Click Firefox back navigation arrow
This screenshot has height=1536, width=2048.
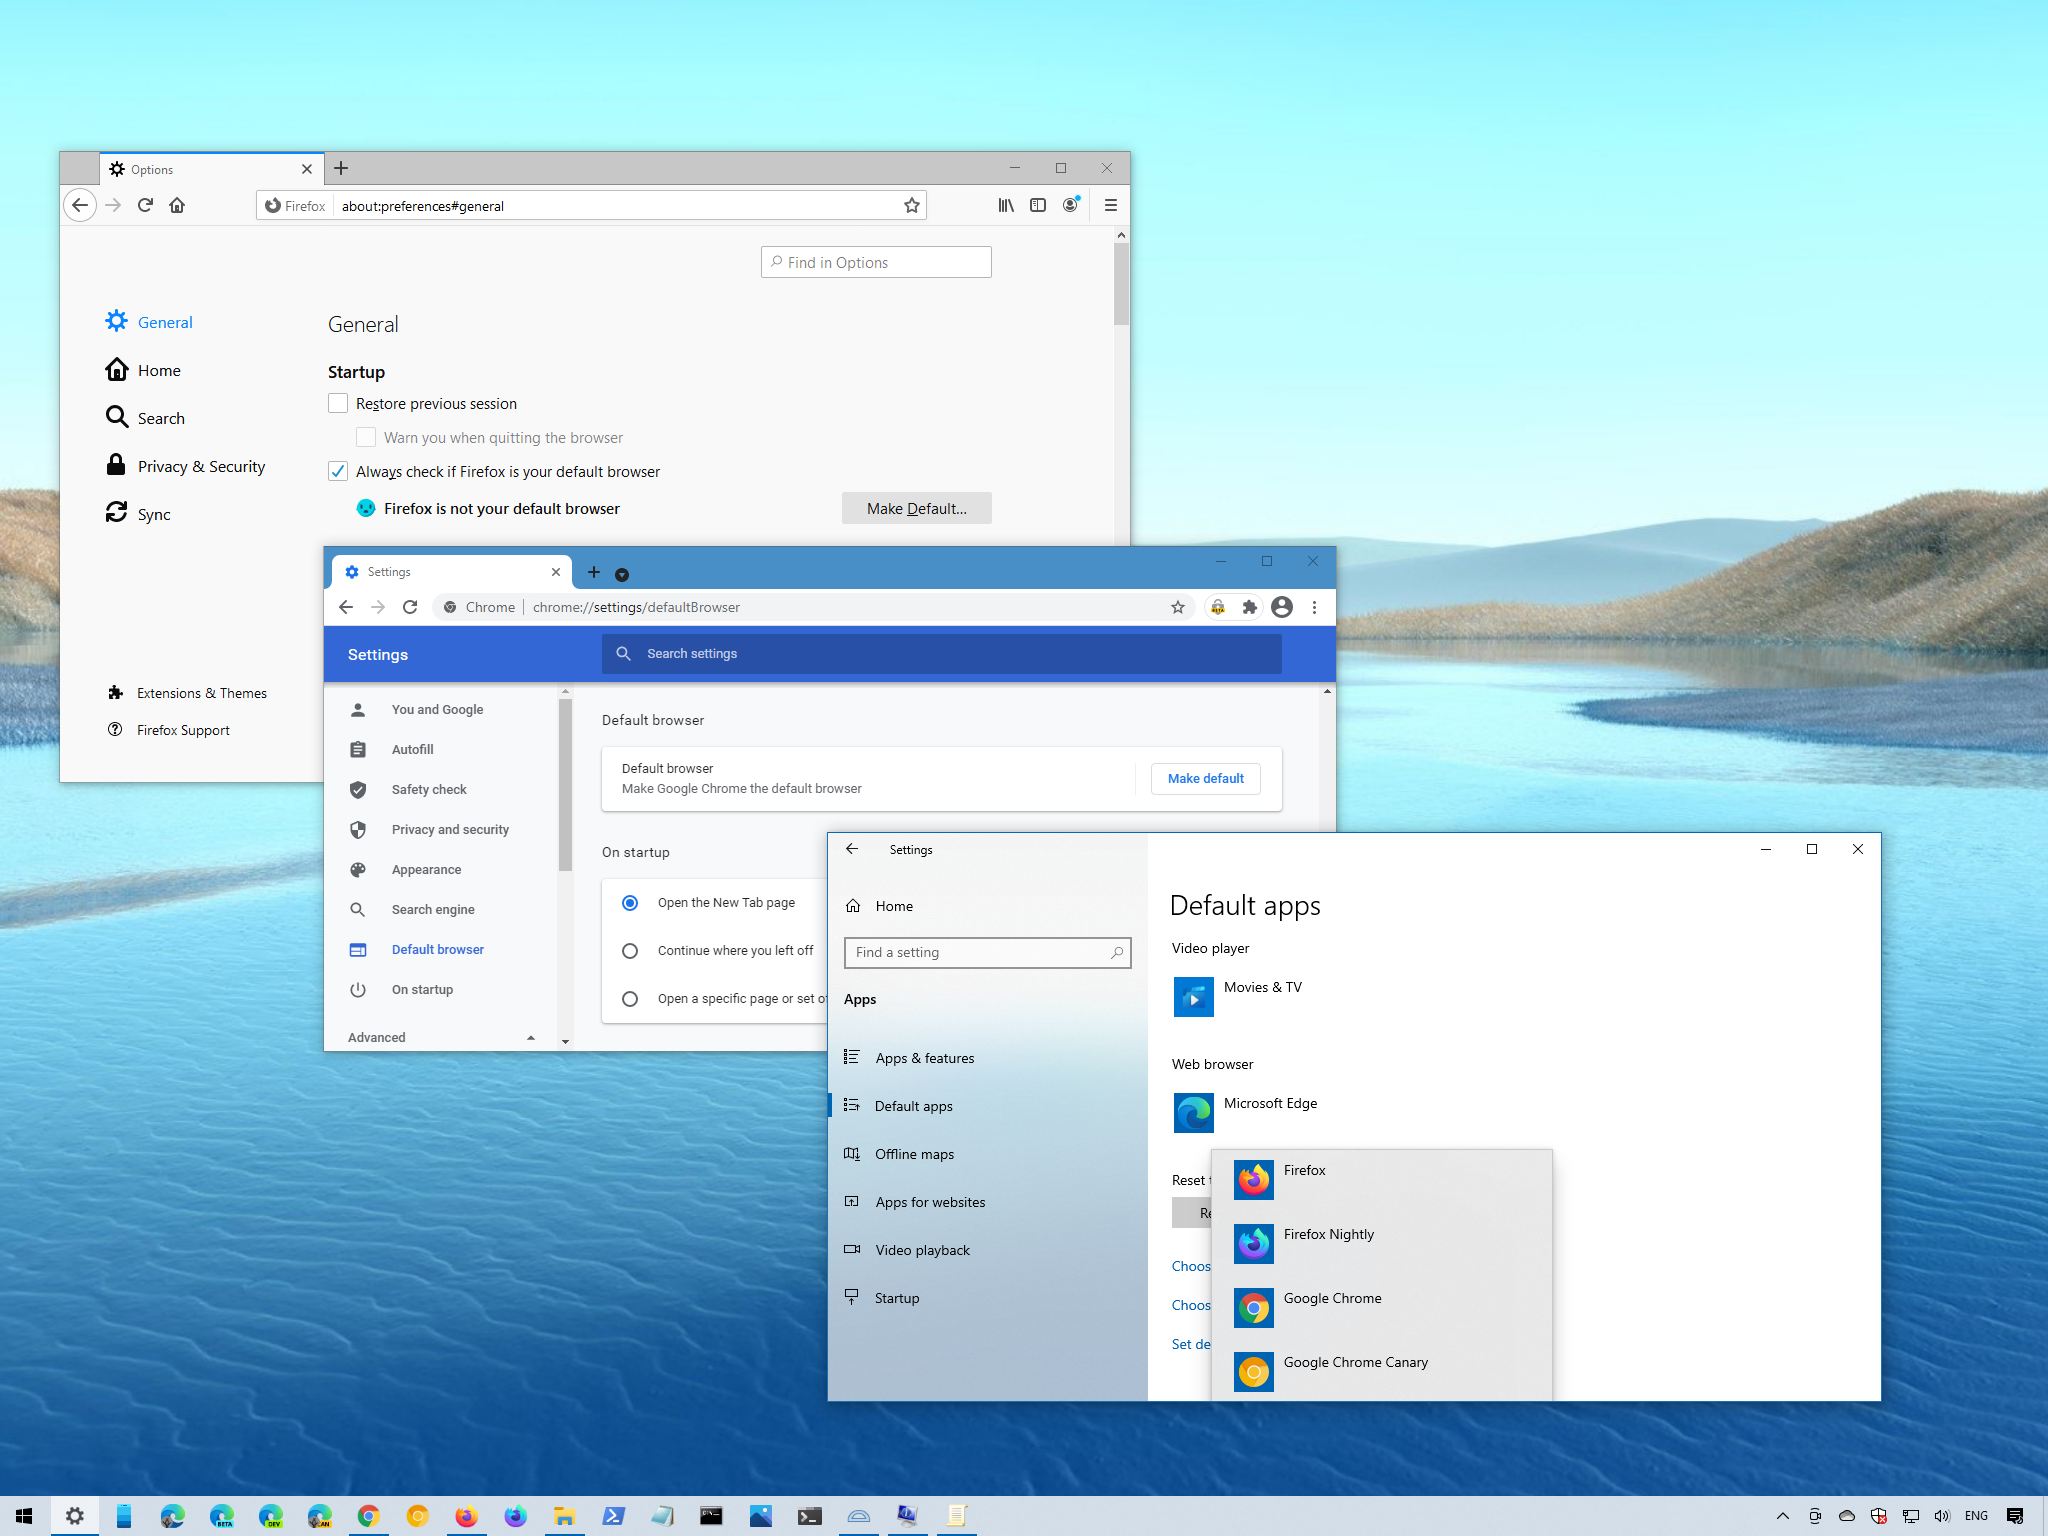[x=80, y=205]
